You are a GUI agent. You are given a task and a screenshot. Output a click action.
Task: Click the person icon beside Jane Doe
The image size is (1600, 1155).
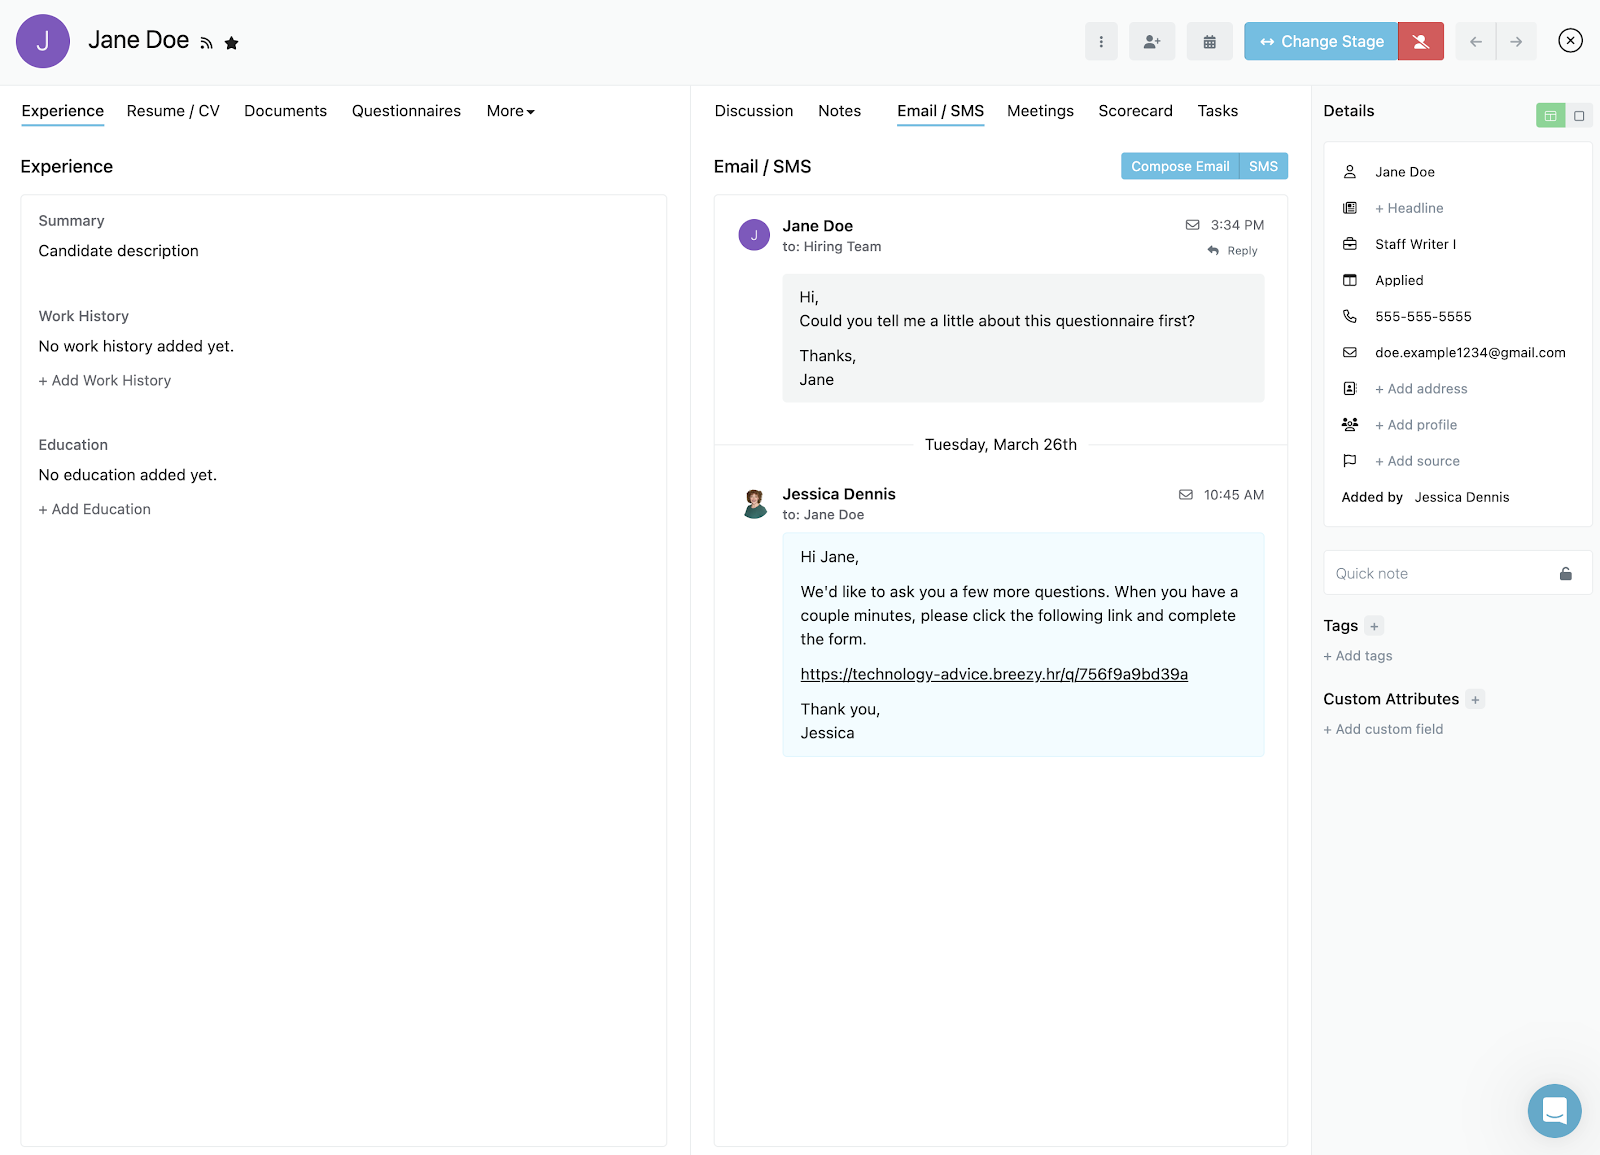[1350, 172]
